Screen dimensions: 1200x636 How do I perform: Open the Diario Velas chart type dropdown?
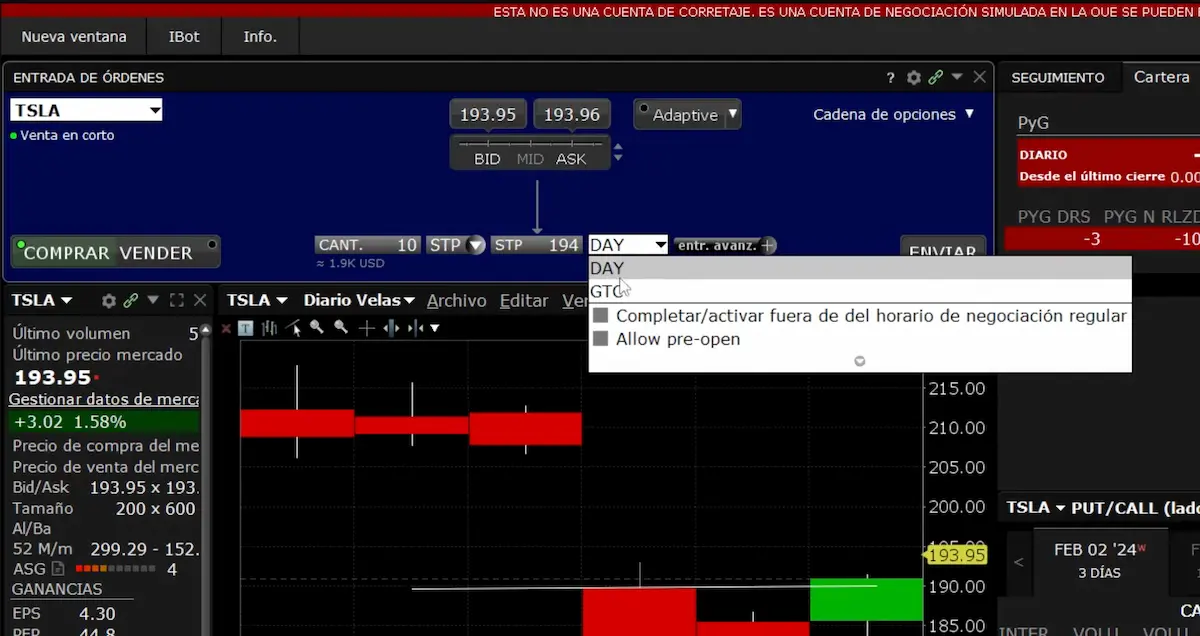click(358, 300)
